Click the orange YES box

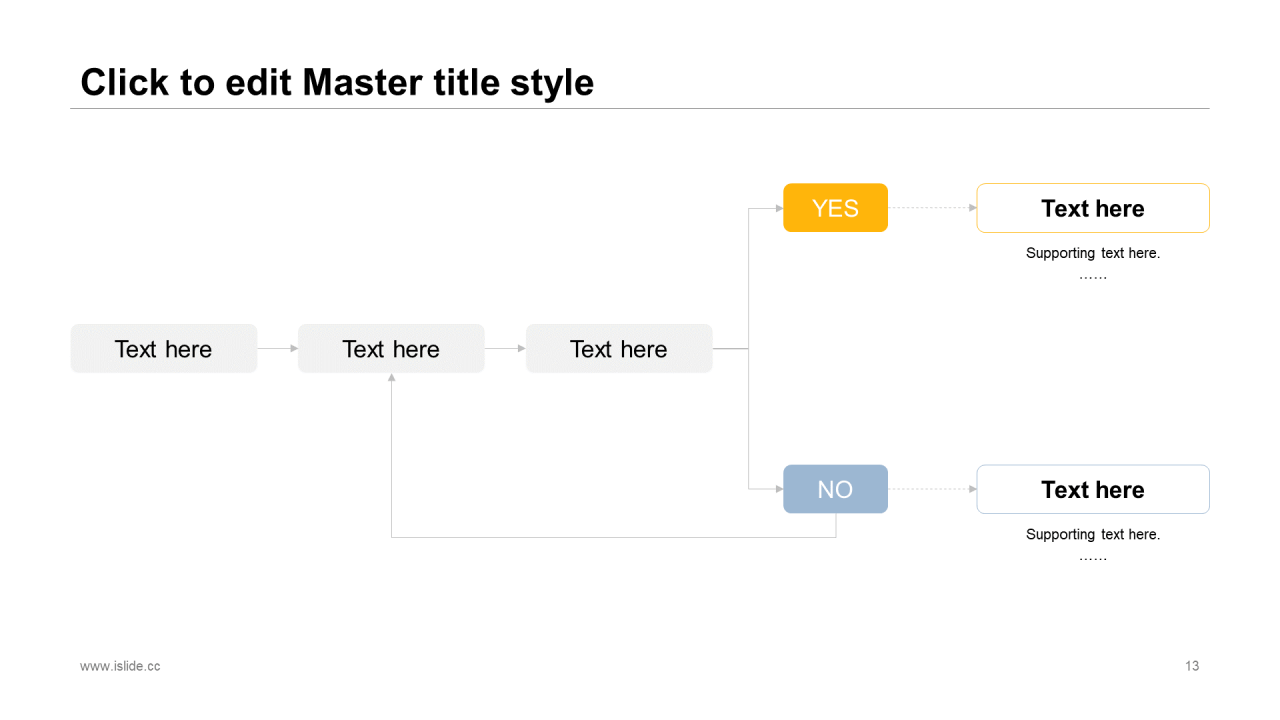tap(835, 208)
